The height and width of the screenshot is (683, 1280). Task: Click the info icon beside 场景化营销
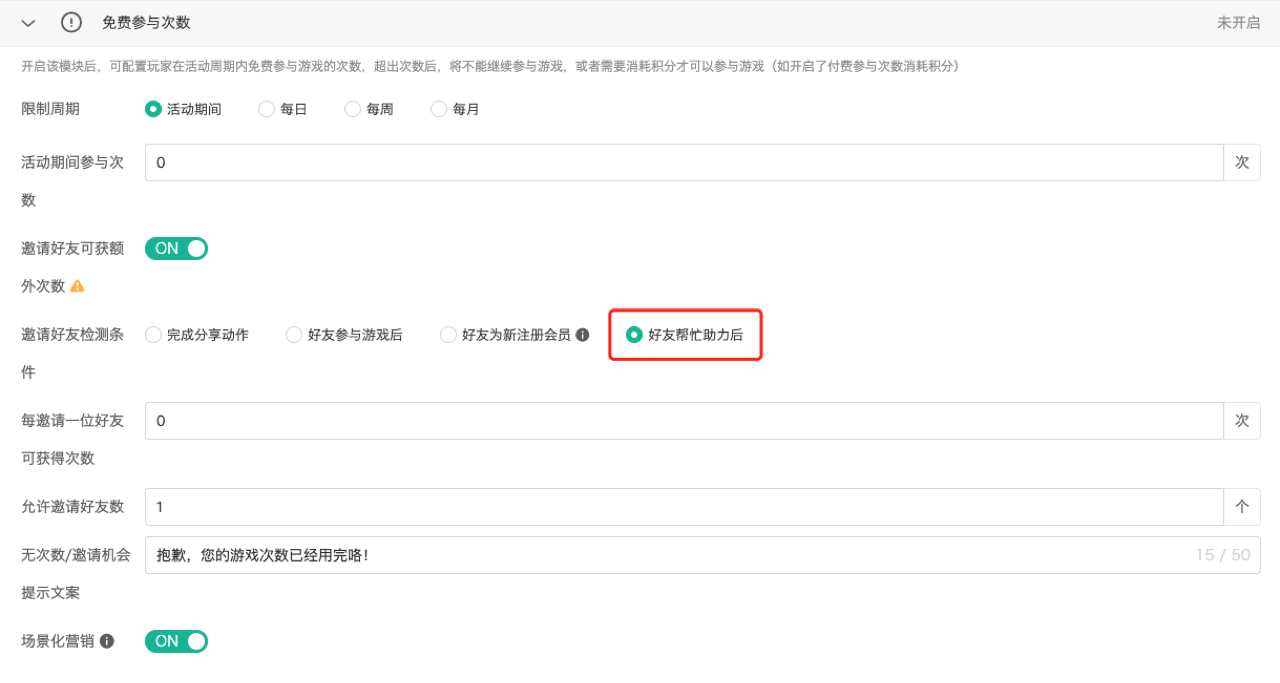point(107,641)
